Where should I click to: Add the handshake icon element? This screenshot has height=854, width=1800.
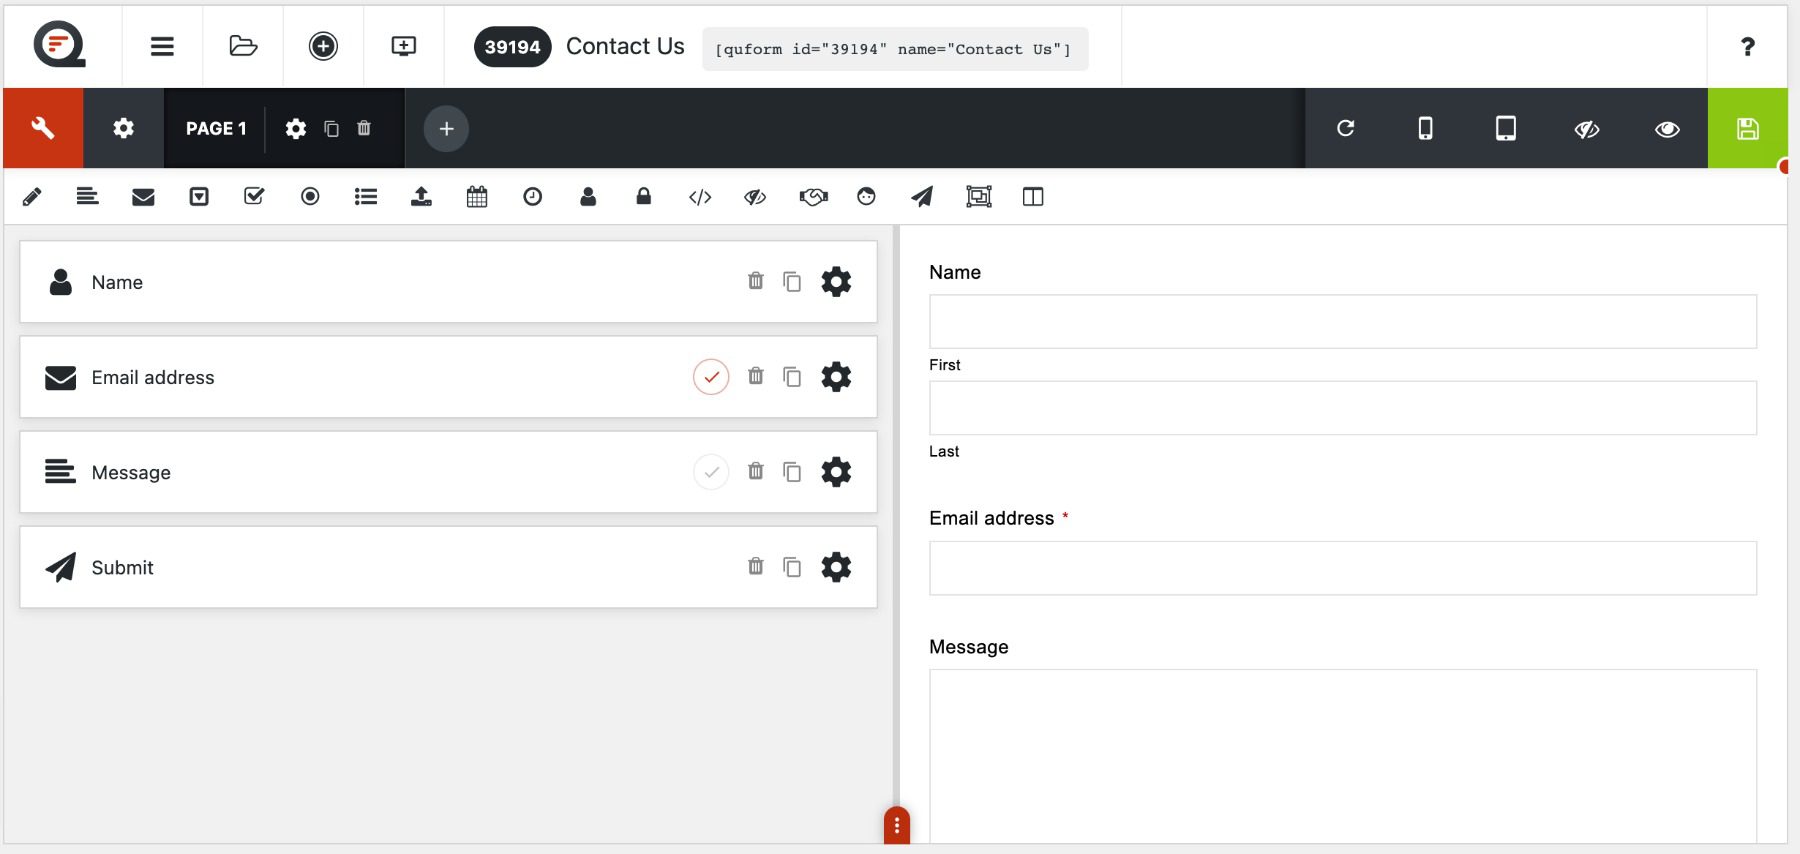coord(813,197)
